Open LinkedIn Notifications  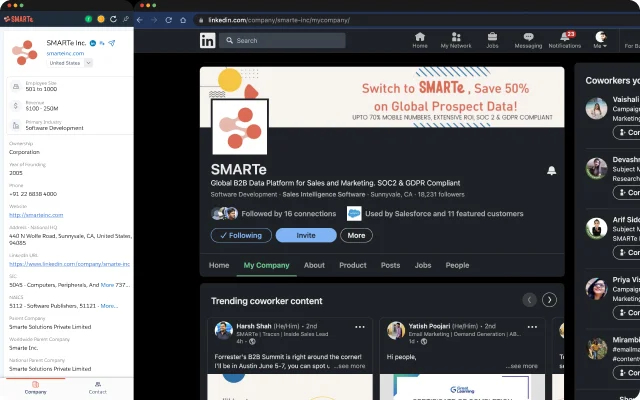pyautogui.click(x=564, y=40)
